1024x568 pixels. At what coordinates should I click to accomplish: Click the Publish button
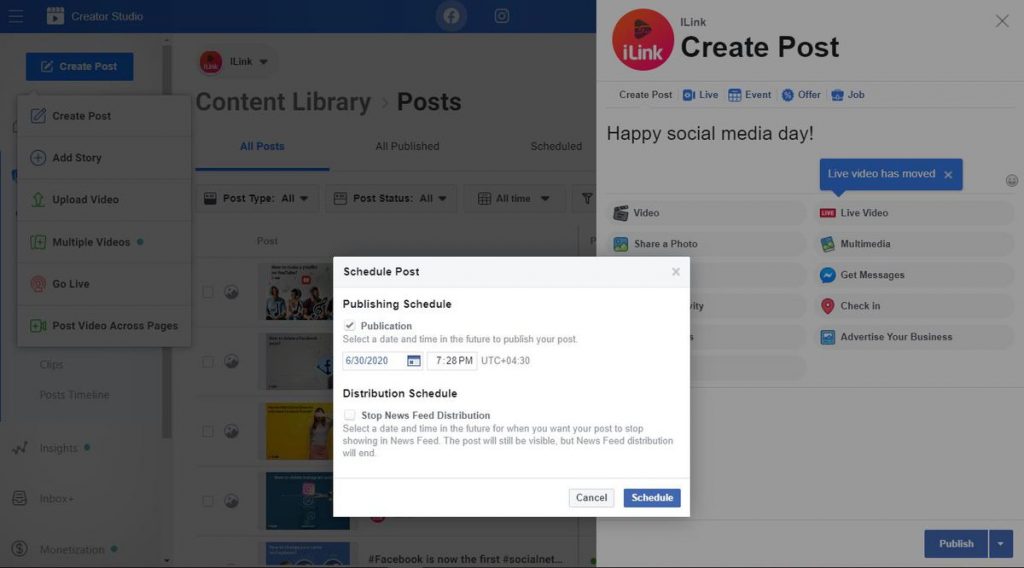point(956,544)
